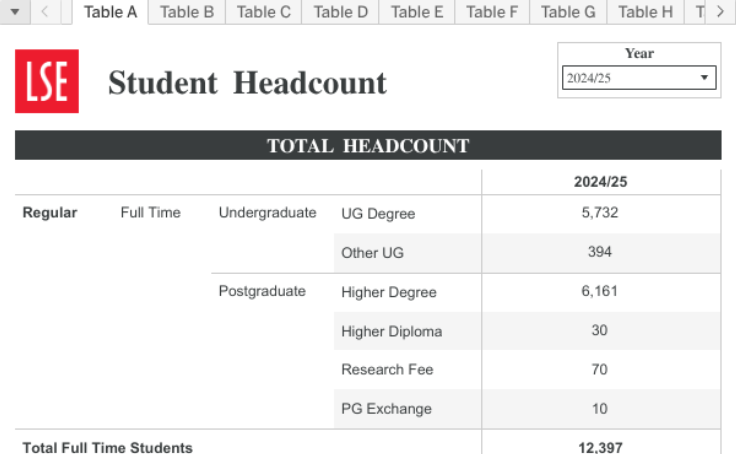Select the Total Full Time Students row

tap(107, 447)
